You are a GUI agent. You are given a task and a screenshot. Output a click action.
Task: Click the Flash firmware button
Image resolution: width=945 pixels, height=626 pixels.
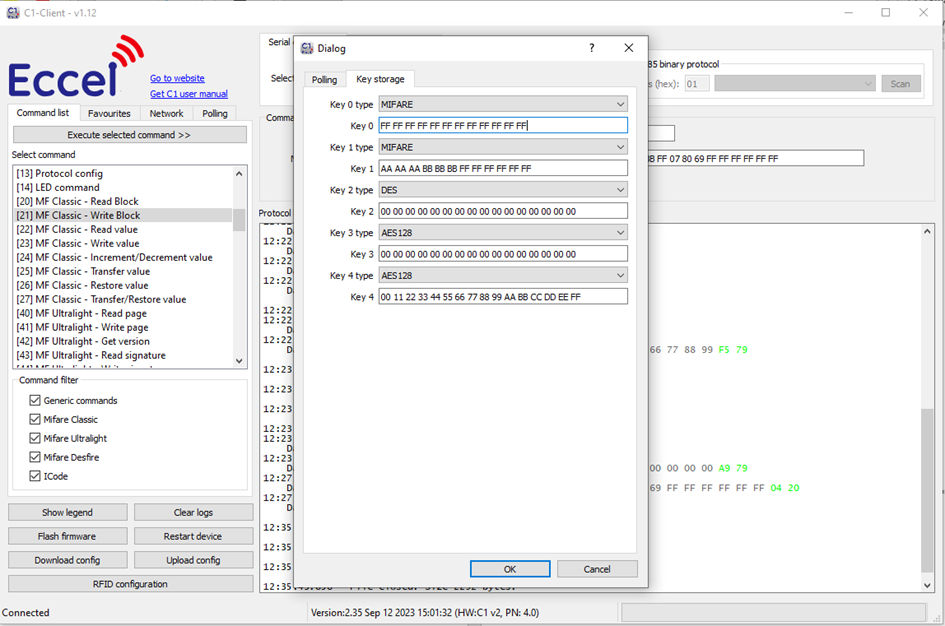67,537
